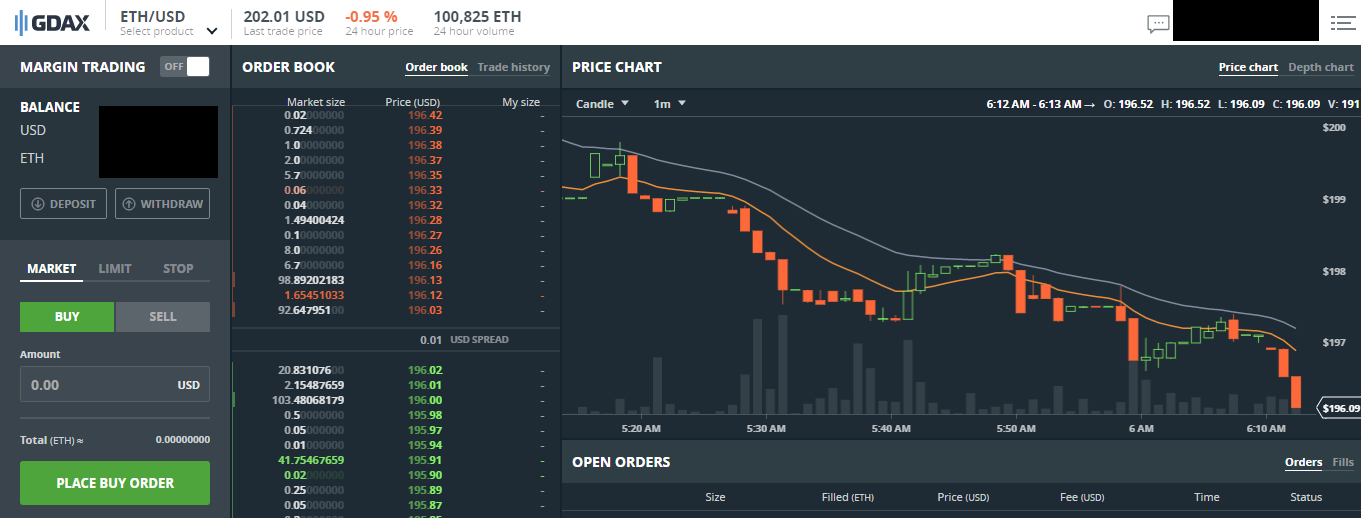Select bid price 195.98
The height and width of the screenshot is (518, 1361).
pyautogui.click(x=425, y=415)
